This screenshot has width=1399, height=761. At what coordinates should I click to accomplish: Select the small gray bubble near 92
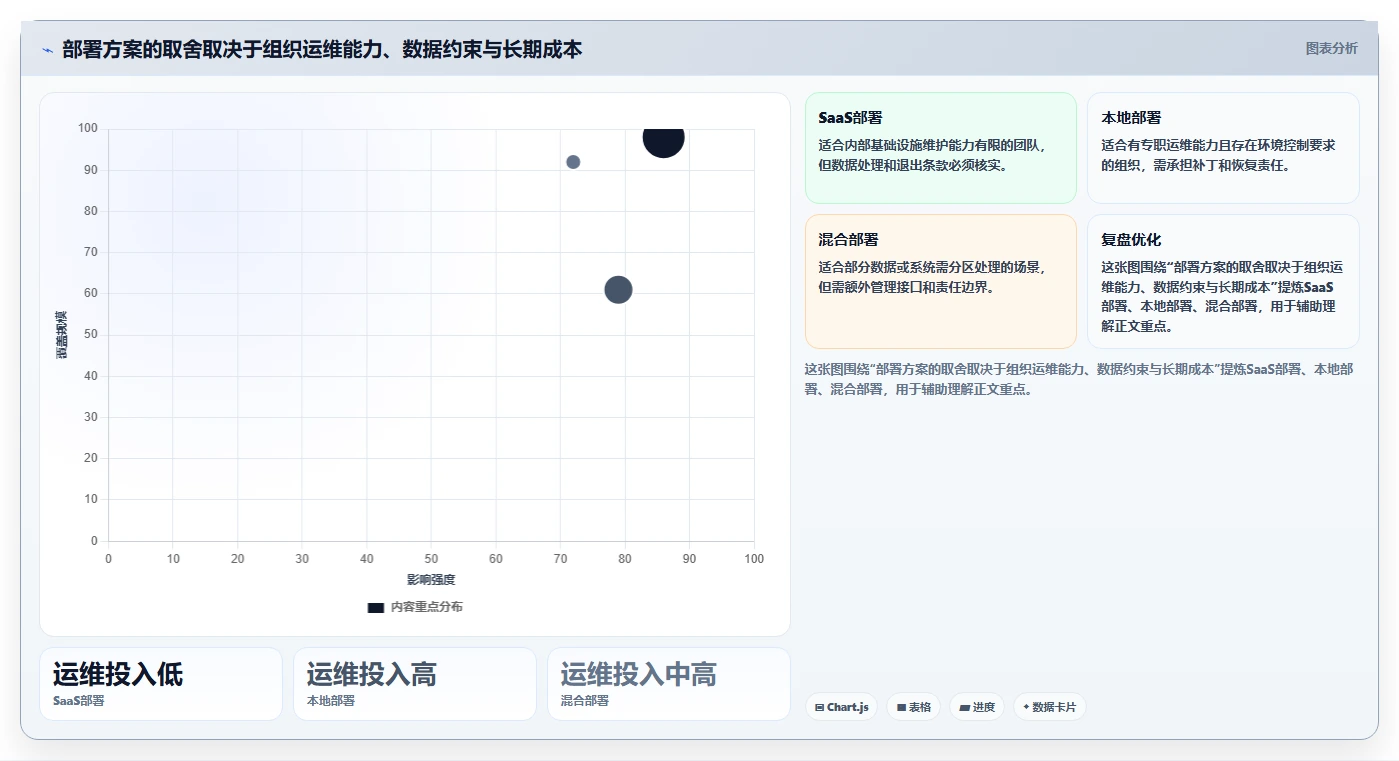point(573,162)
